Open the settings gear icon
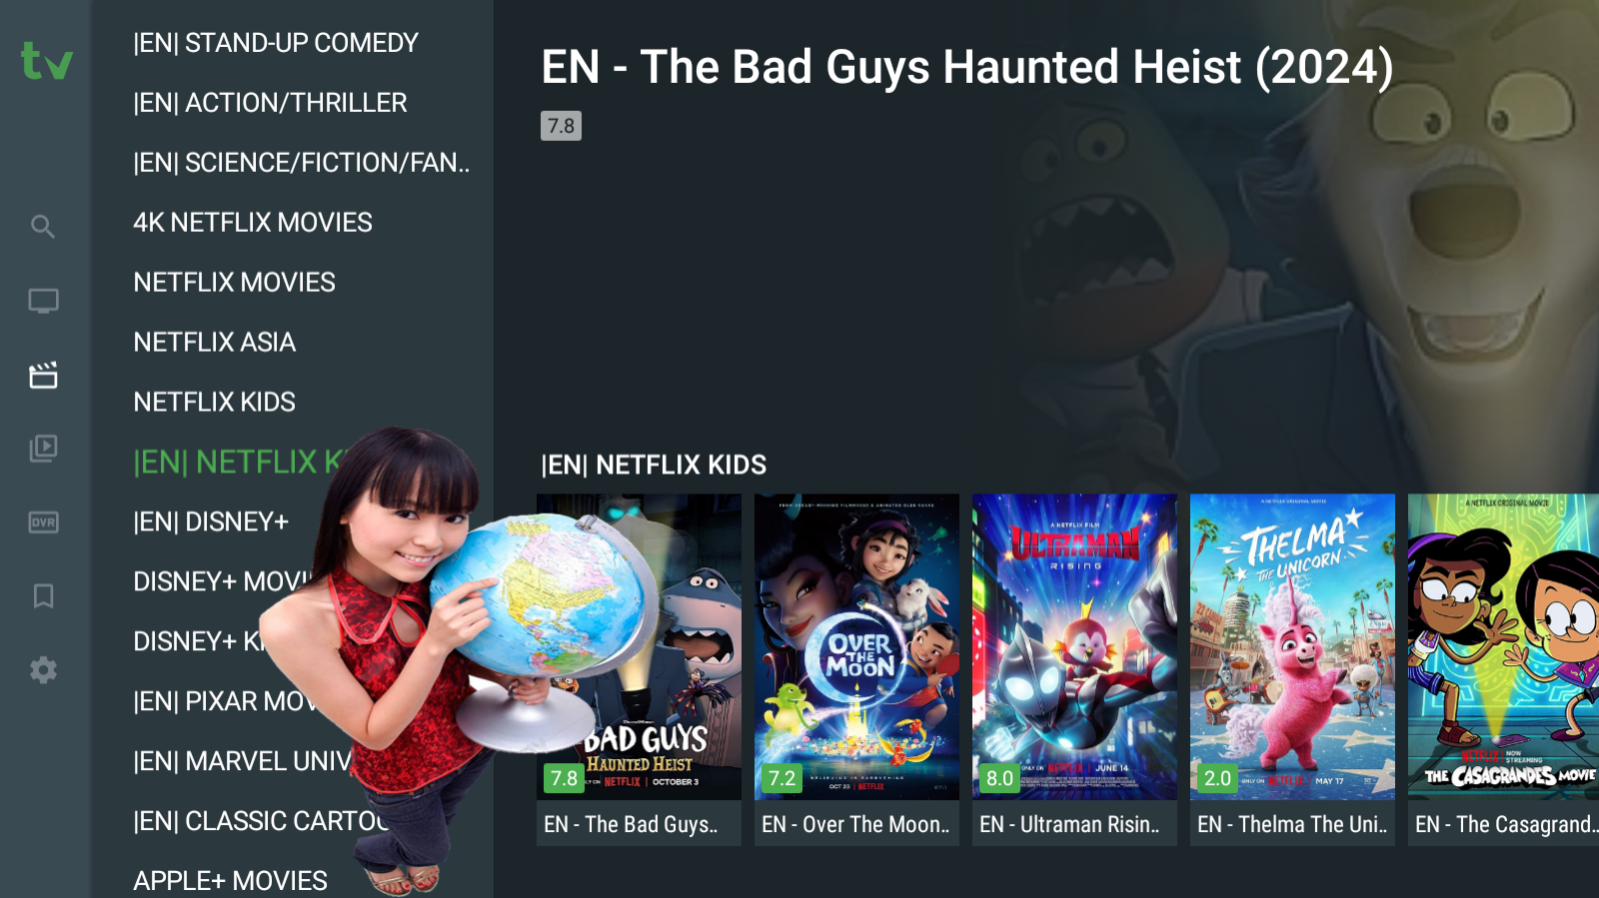 click(43, 670)
